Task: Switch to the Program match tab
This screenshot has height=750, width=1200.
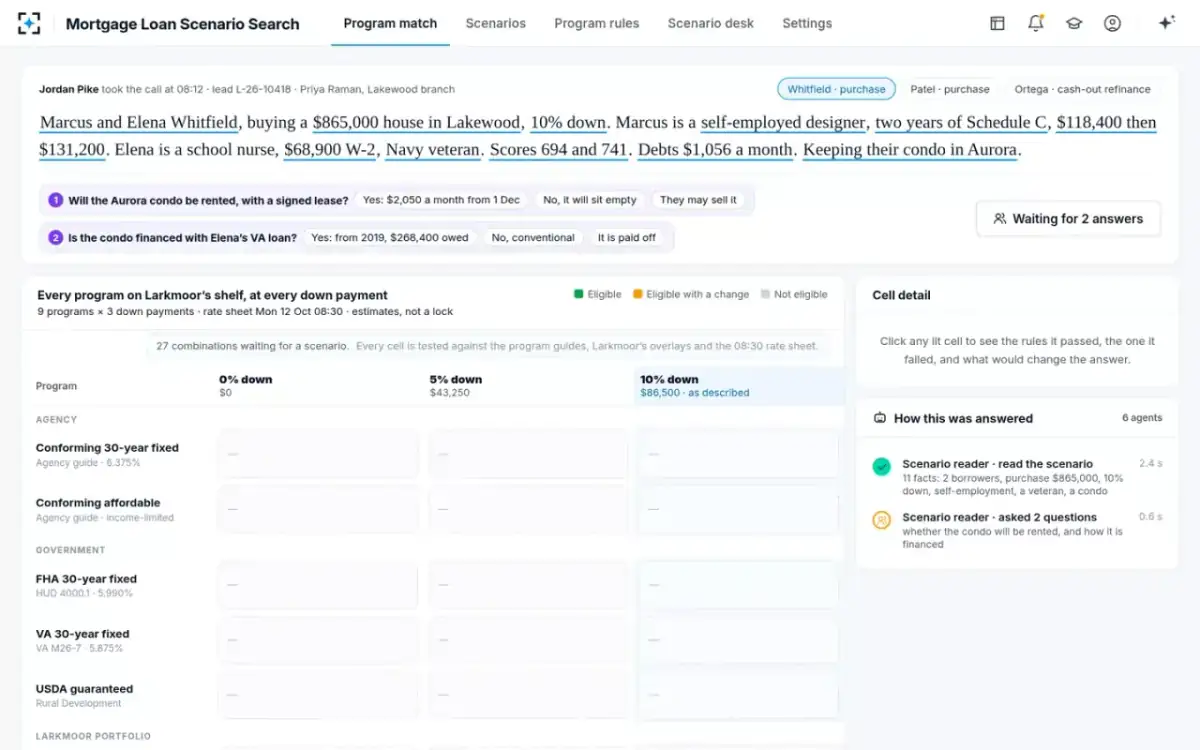Action: [390, 23]
